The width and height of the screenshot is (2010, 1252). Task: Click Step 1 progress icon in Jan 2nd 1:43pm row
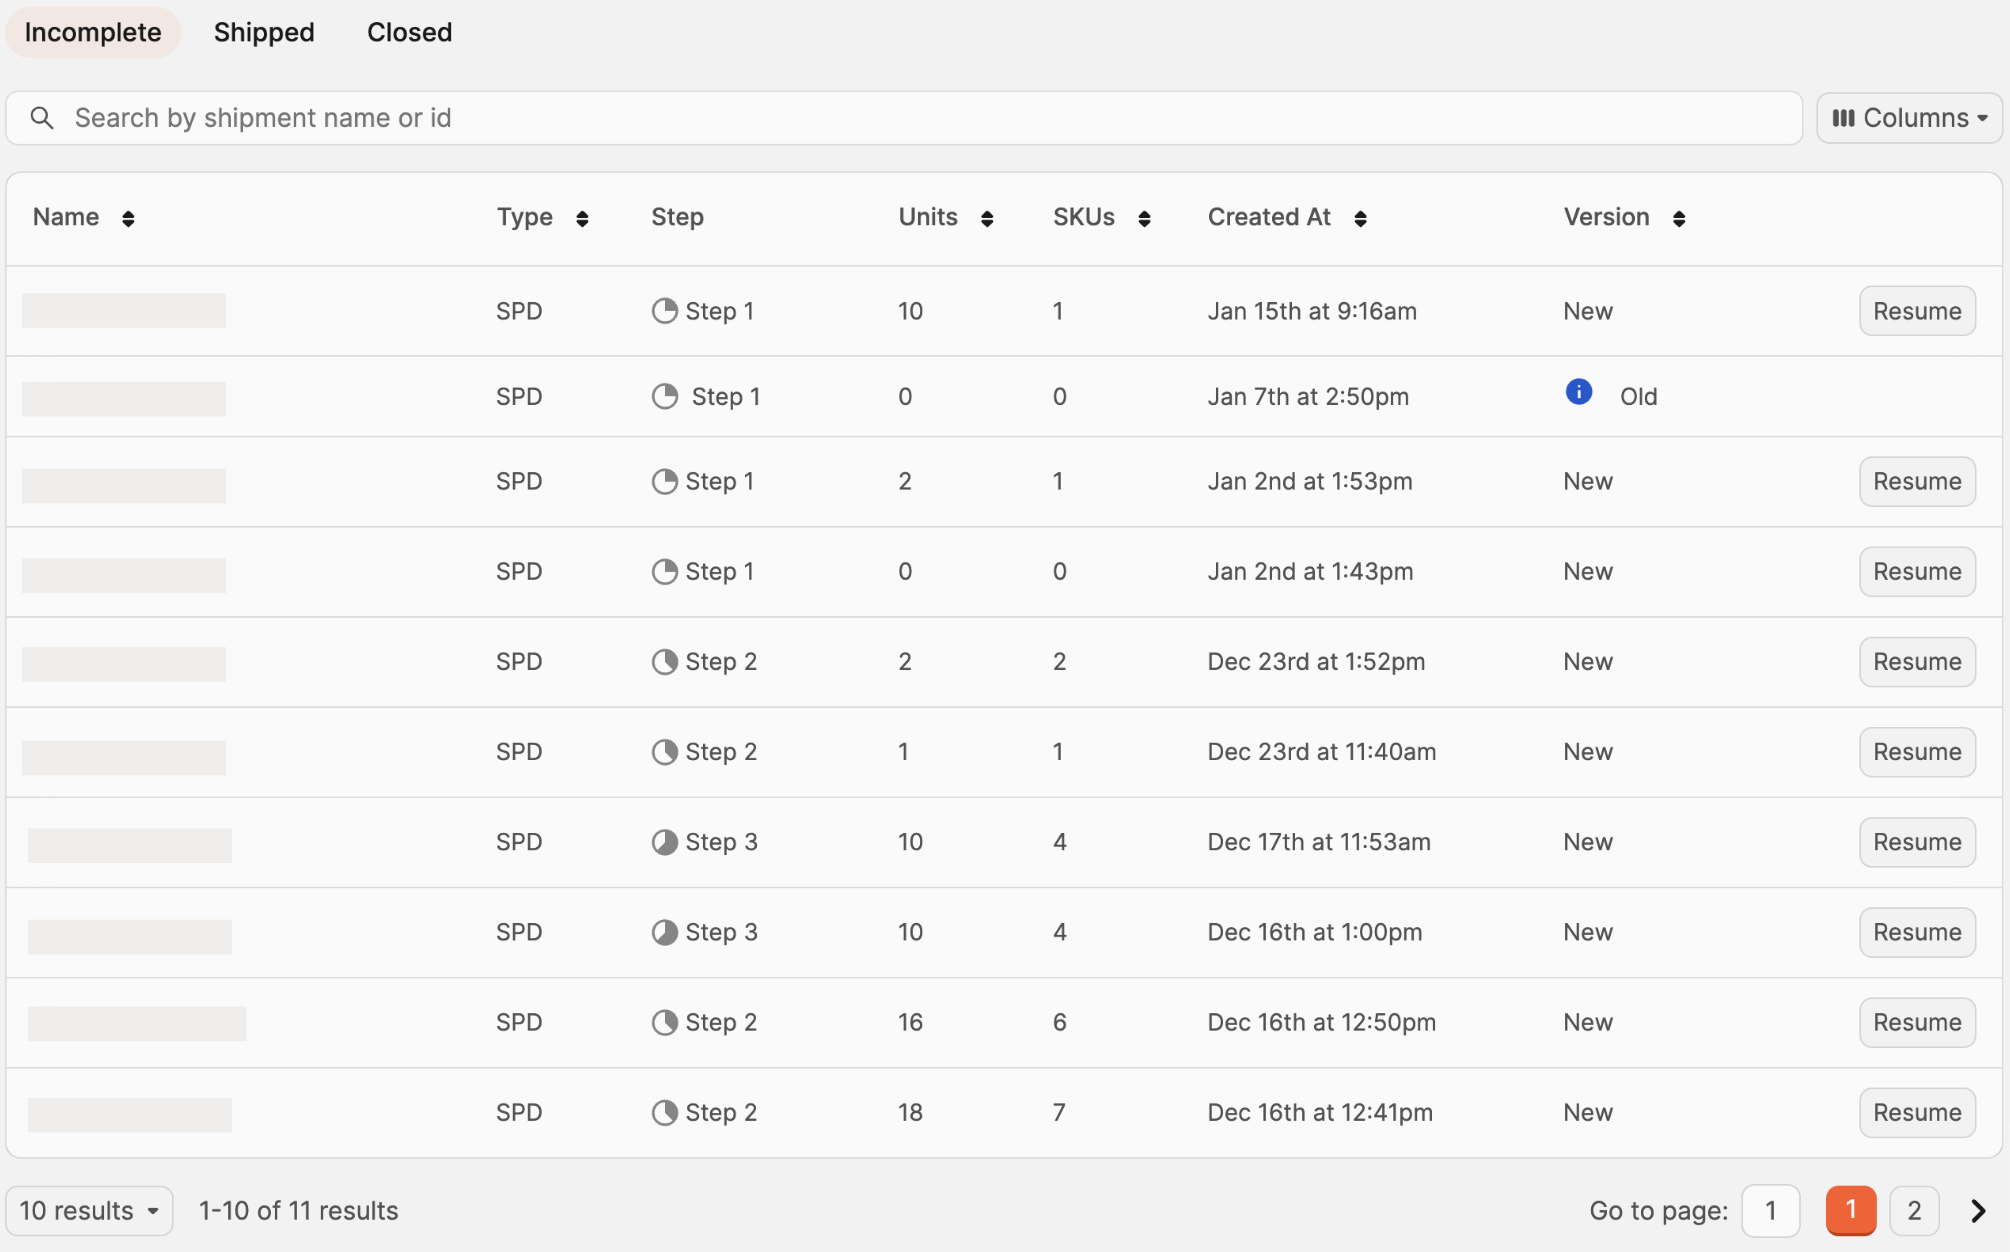click(x=665, y=571)
